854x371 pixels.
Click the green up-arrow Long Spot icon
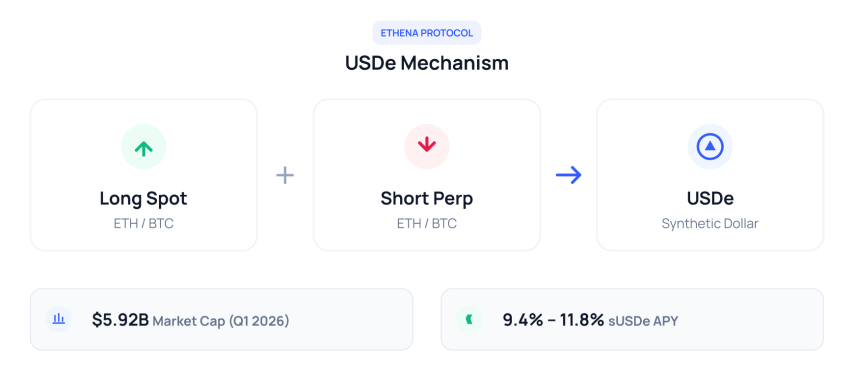pyautogui.click(x=143, y=147)
